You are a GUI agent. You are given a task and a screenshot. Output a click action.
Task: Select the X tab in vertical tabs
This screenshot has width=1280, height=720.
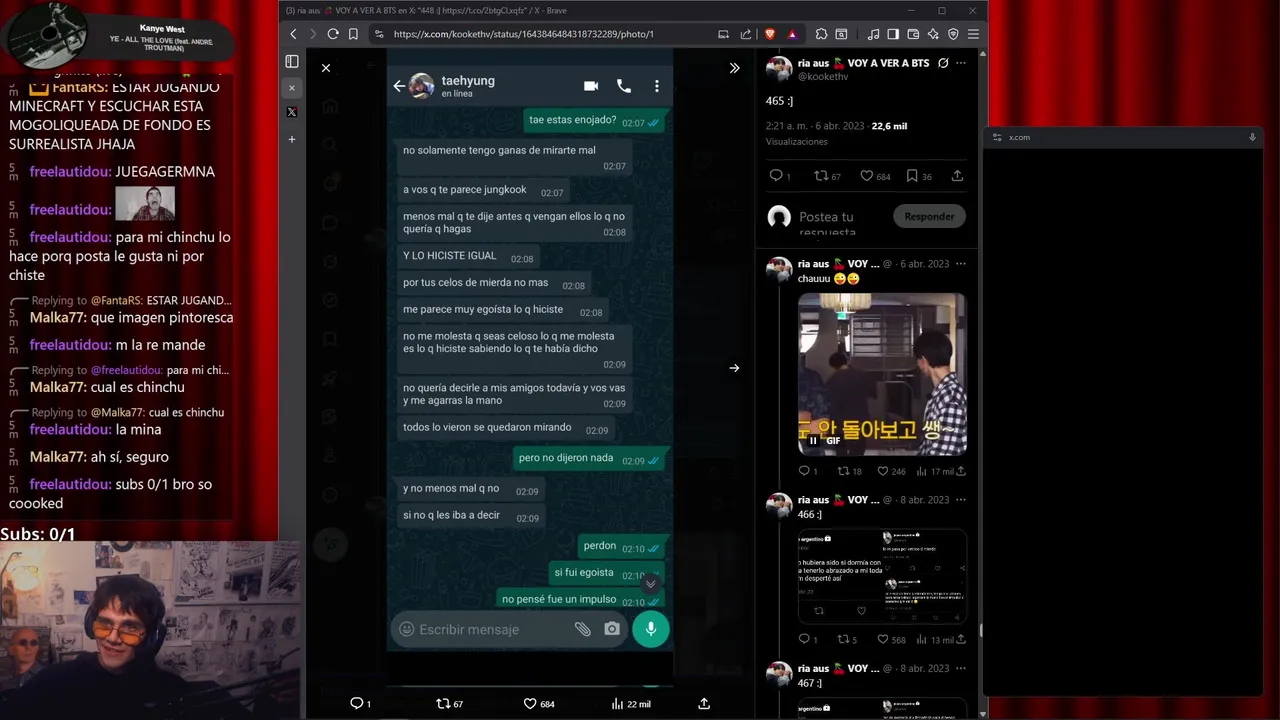point(292,112)
